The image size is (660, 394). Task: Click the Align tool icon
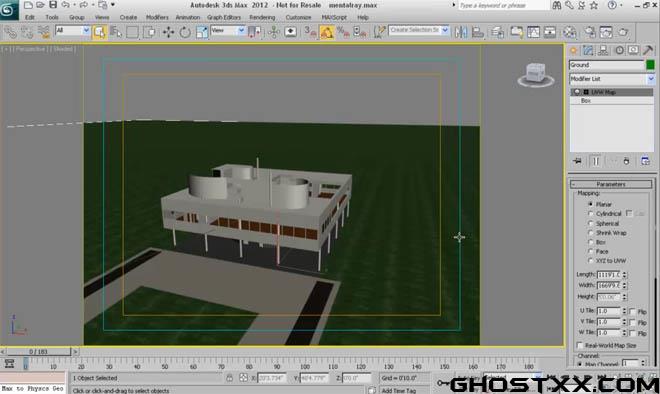[478, 32]
